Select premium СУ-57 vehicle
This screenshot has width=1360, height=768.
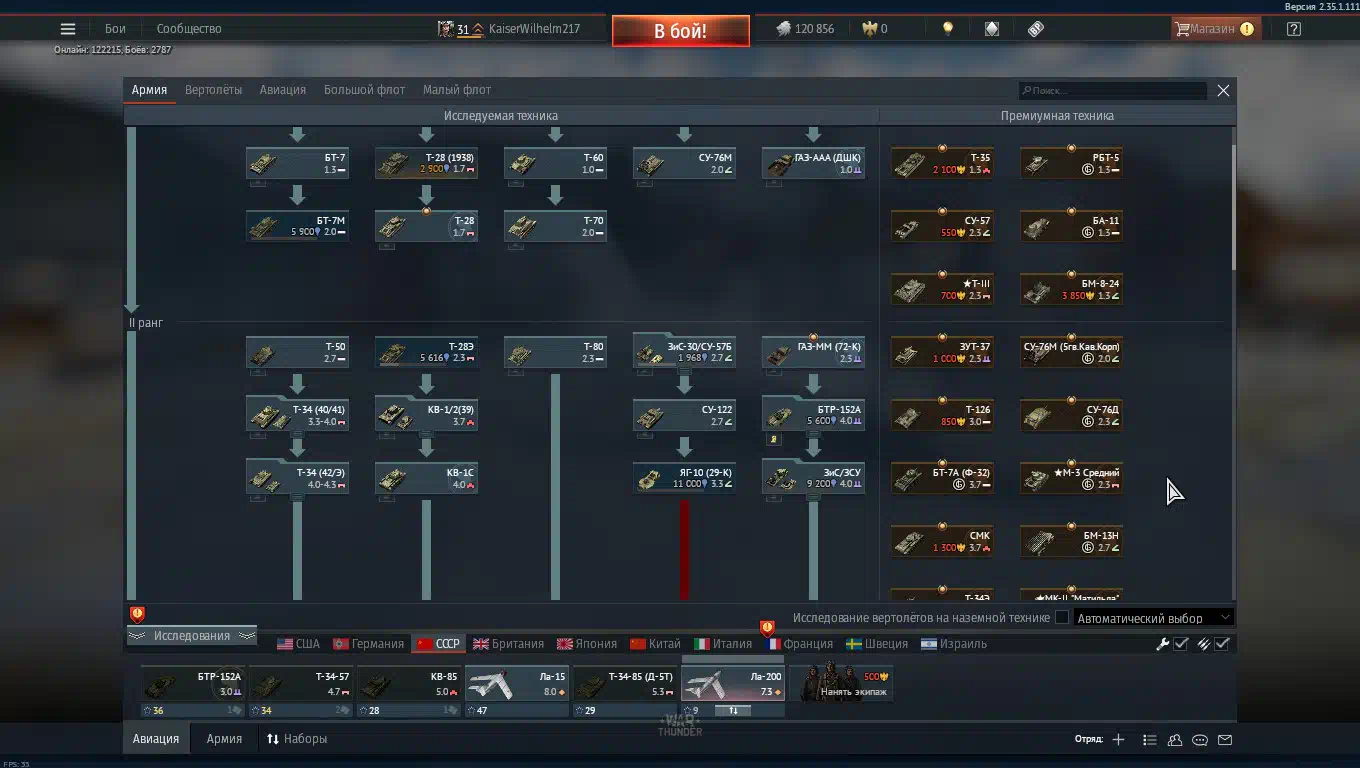[942, 226]
